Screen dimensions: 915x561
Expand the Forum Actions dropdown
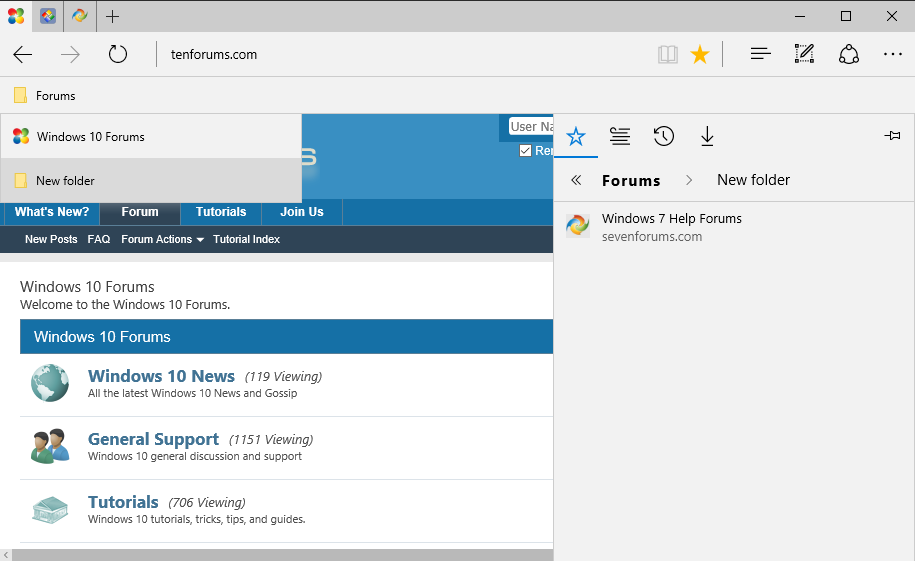(x=162, y=239)
